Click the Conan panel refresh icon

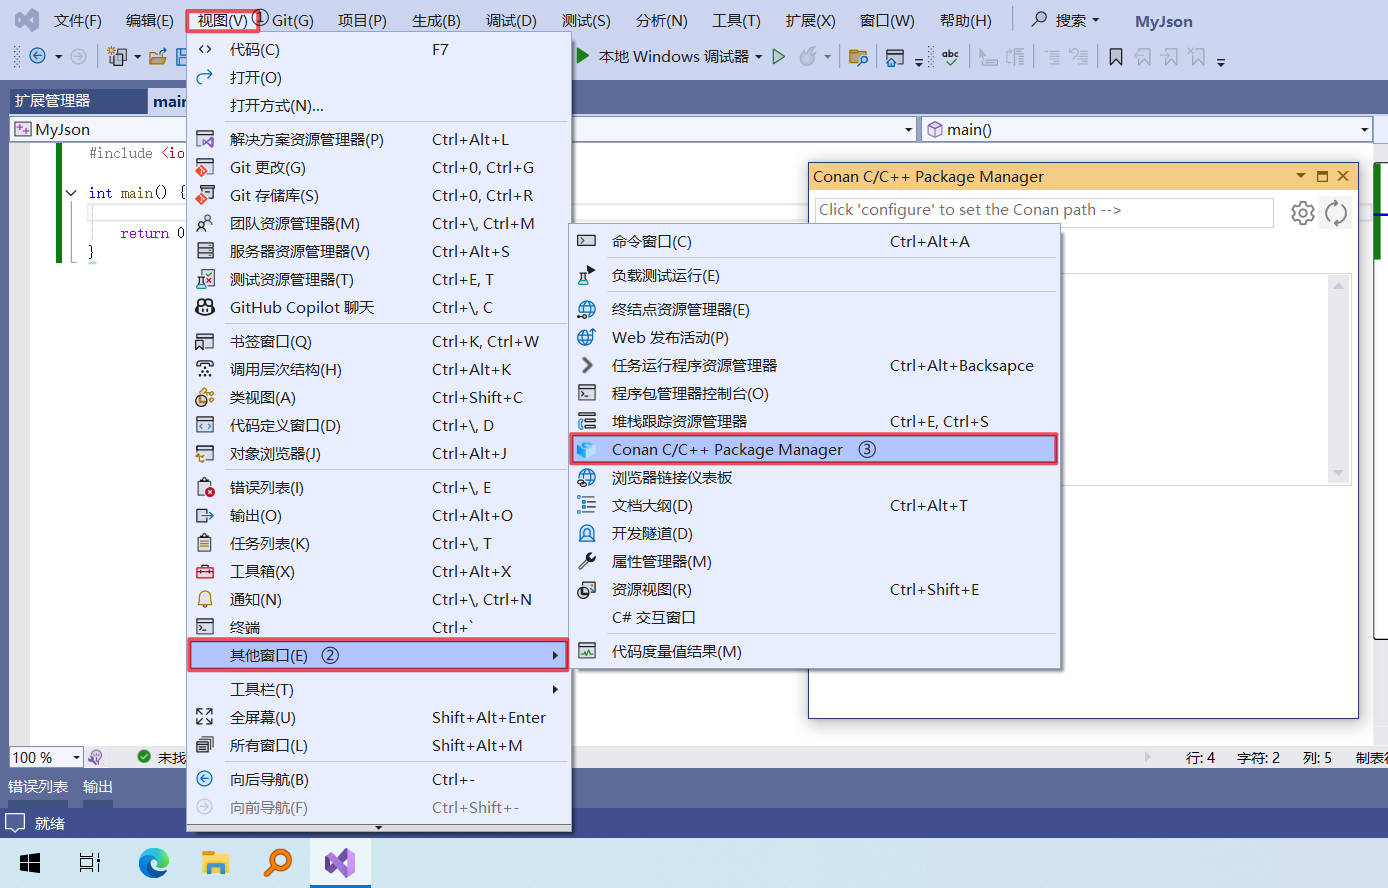tap(1336, 213)
